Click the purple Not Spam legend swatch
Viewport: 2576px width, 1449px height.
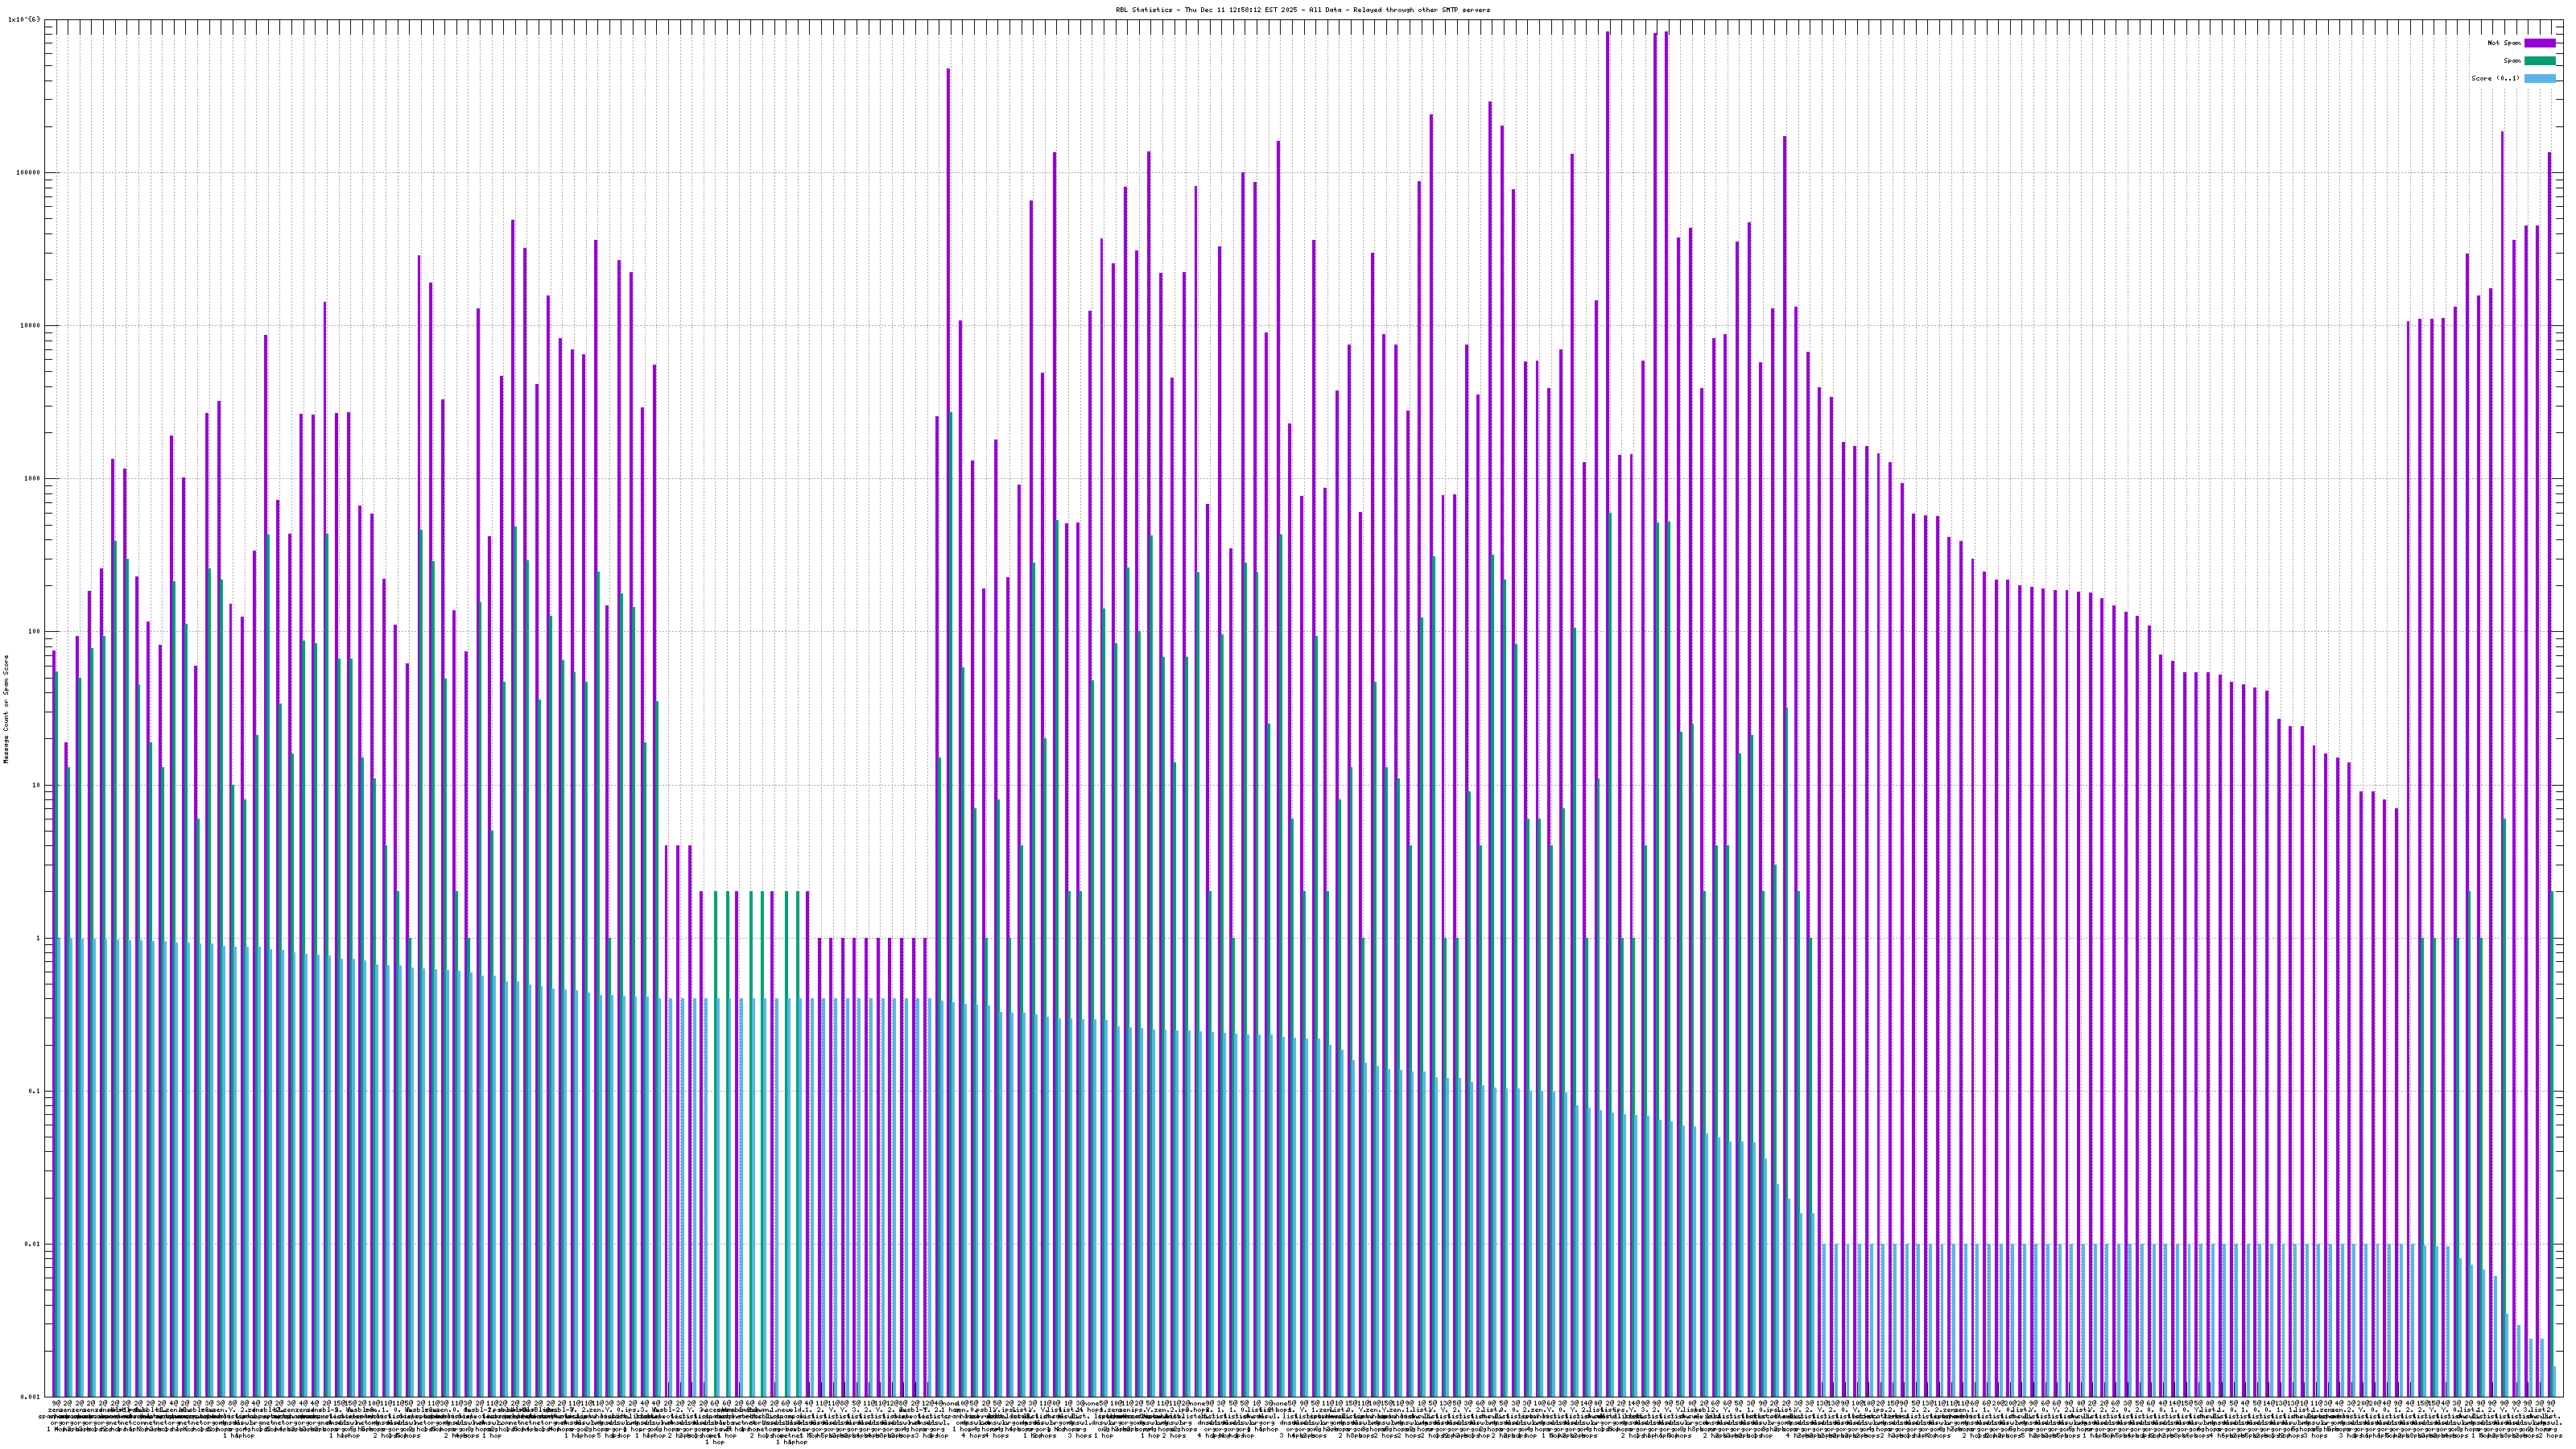pyautogui.click(x=2539, y=43)
